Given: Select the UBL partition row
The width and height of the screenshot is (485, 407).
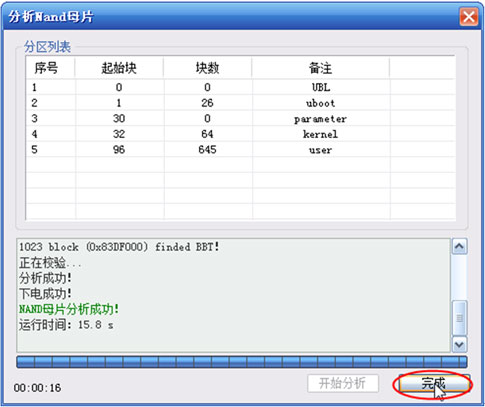Looking at the screenshot, I should pyautogui.click(x=241, y=87).
